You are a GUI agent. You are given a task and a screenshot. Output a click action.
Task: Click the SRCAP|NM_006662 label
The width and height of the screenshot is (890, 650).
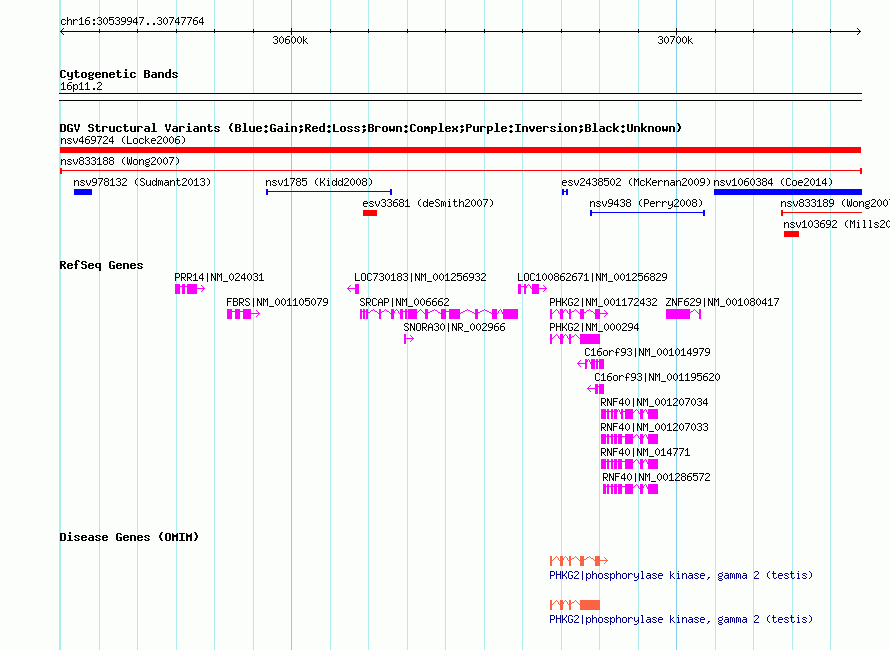click(404, 302)
